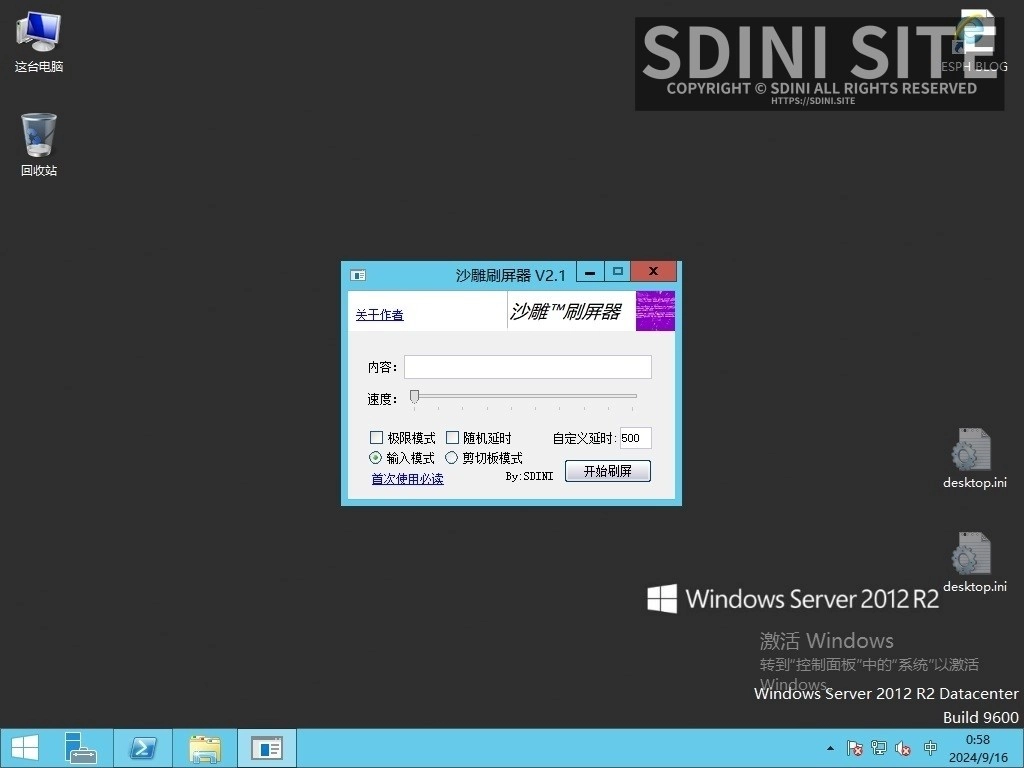
Task: Show hidden tray icons arrow
Action: pyautogui.click(x=830, y=748)
